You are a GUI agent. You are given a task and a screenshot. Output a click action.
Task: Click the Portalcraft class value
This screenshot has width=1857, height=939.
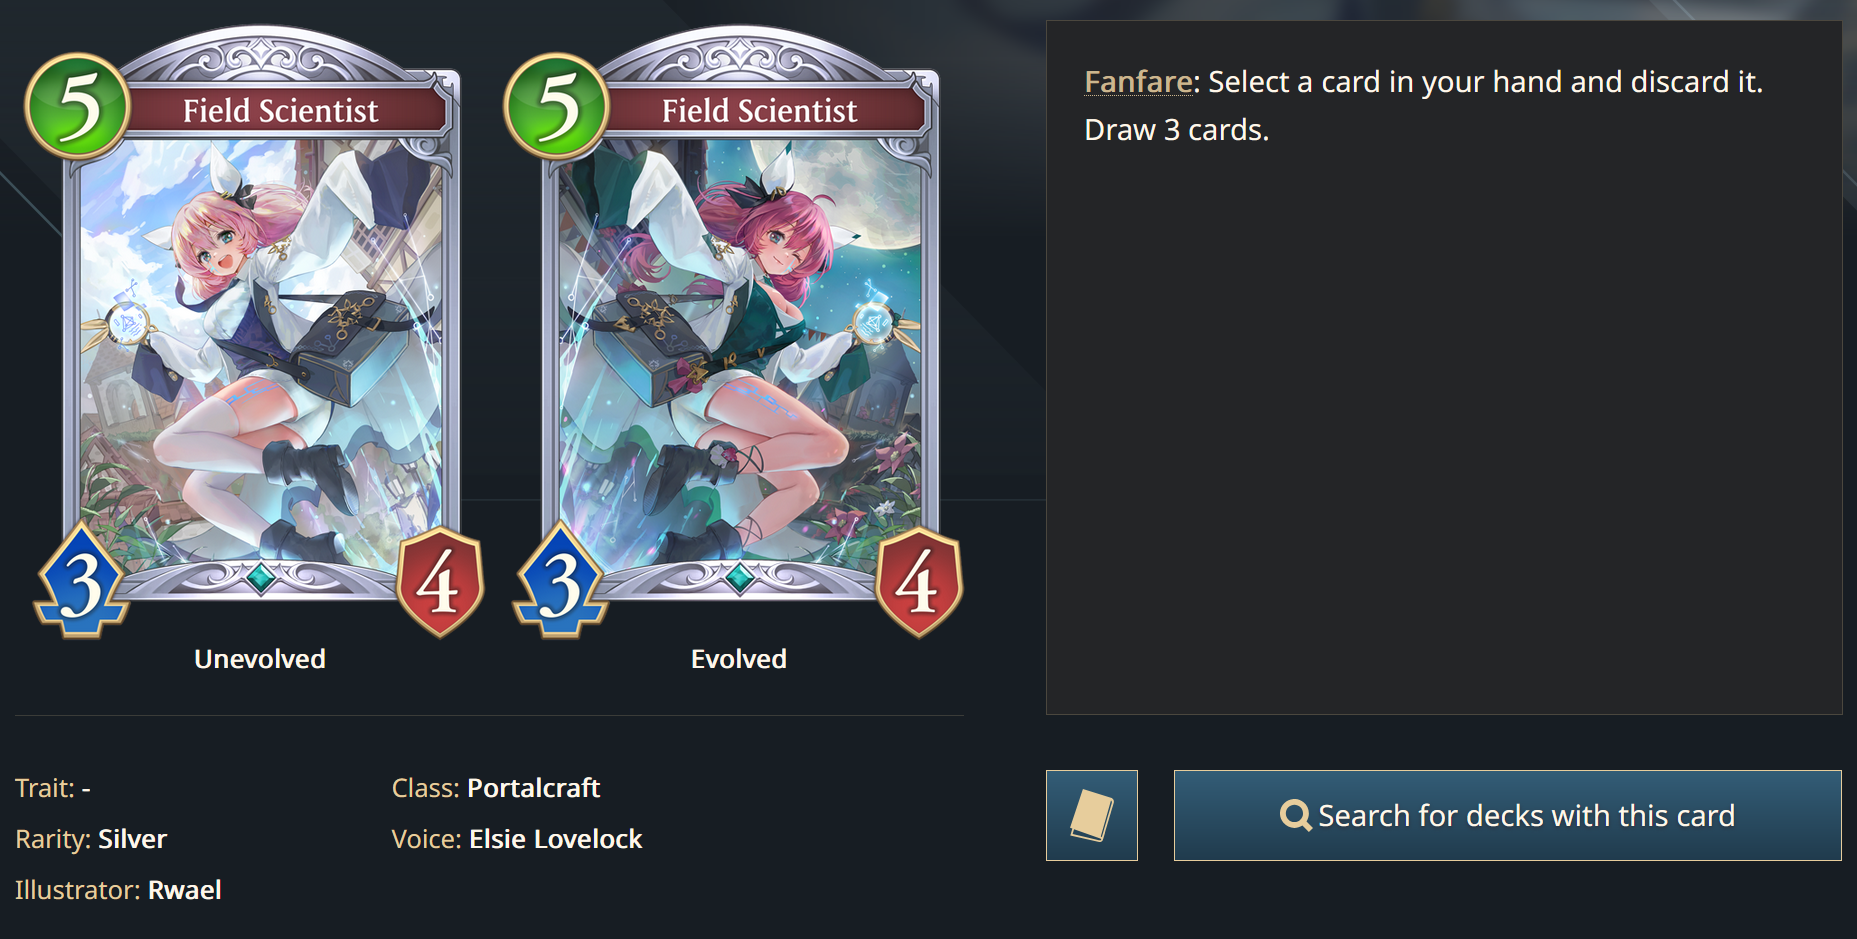tap(533, 788)
